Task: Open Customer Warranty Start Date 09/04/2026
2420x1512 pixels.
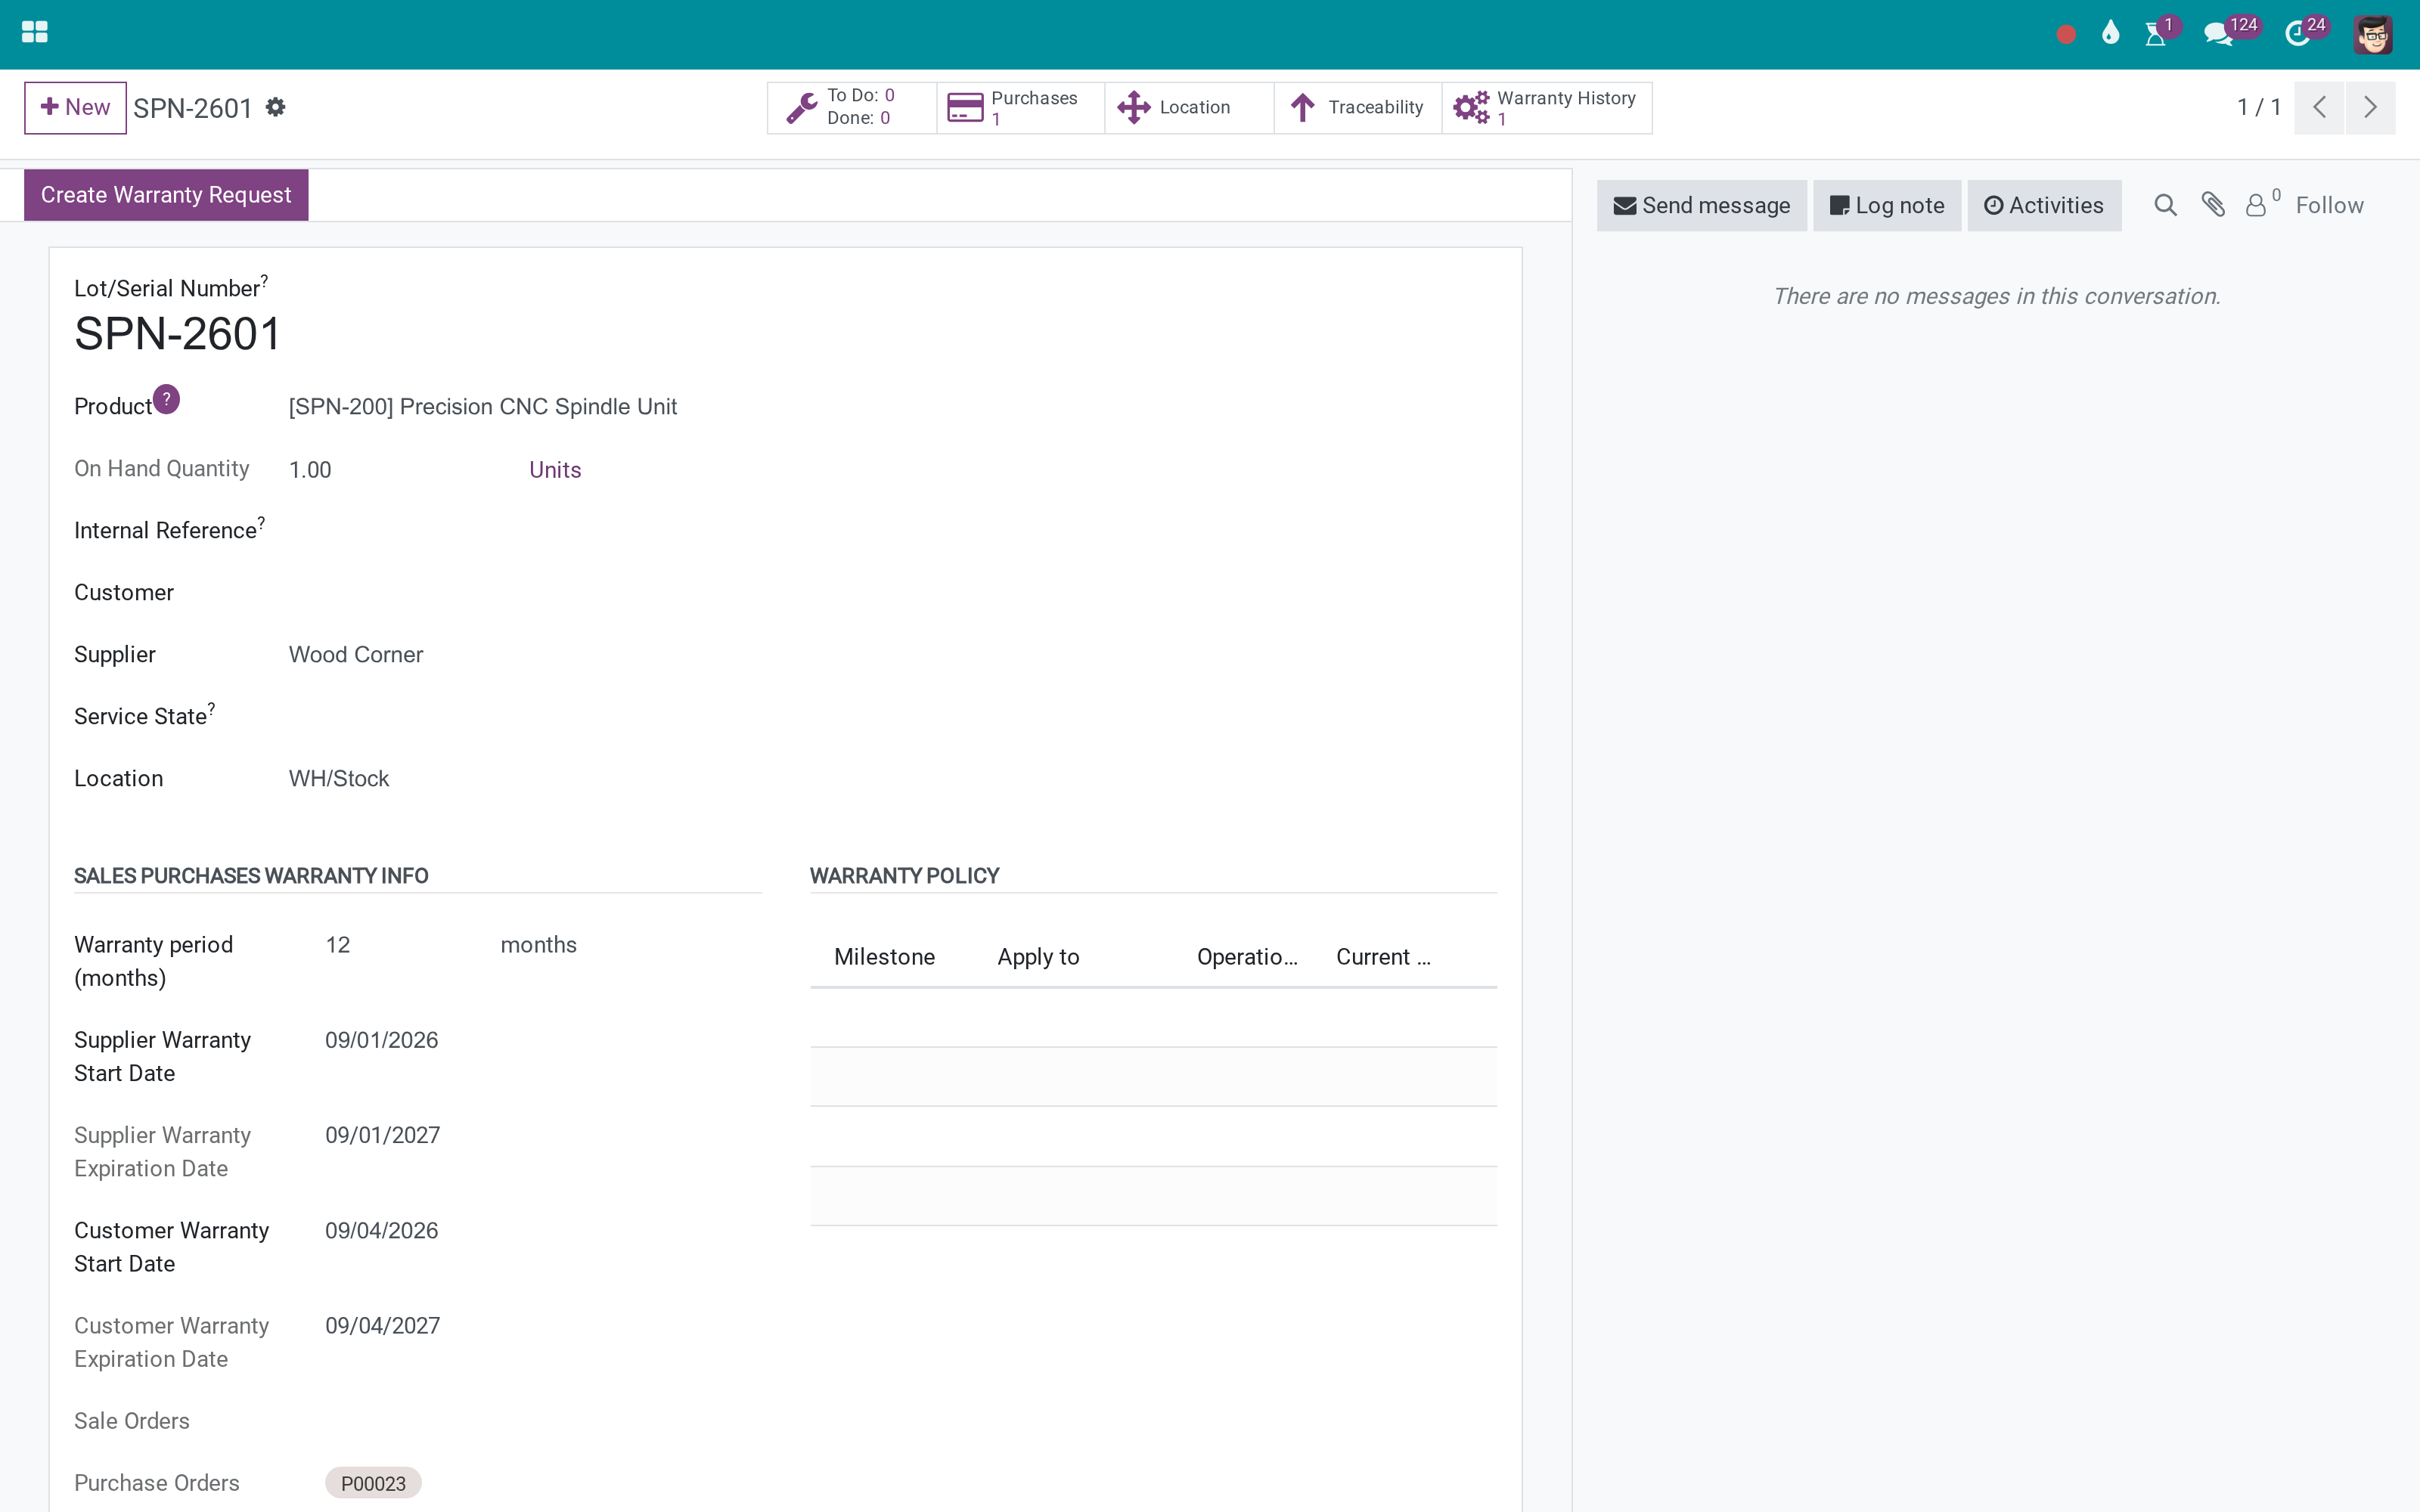Action: pyautogui.click(x=382, y=1230)
